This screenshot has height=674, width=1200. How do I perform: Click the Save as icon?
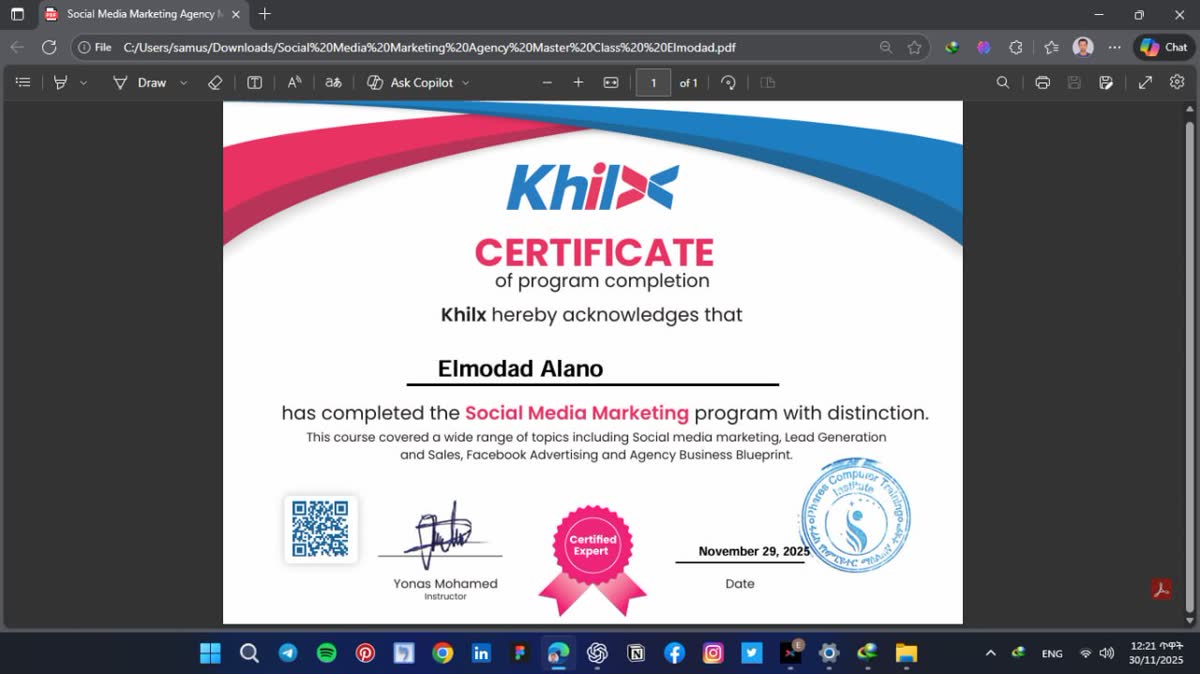[1106, 83]
